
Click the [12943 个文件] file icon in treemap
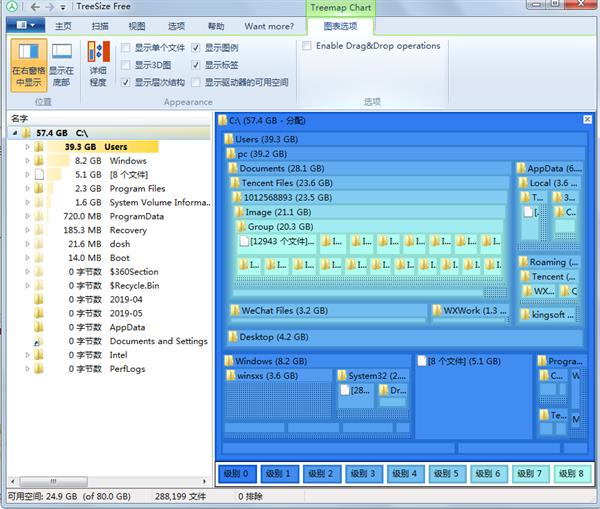244,241
